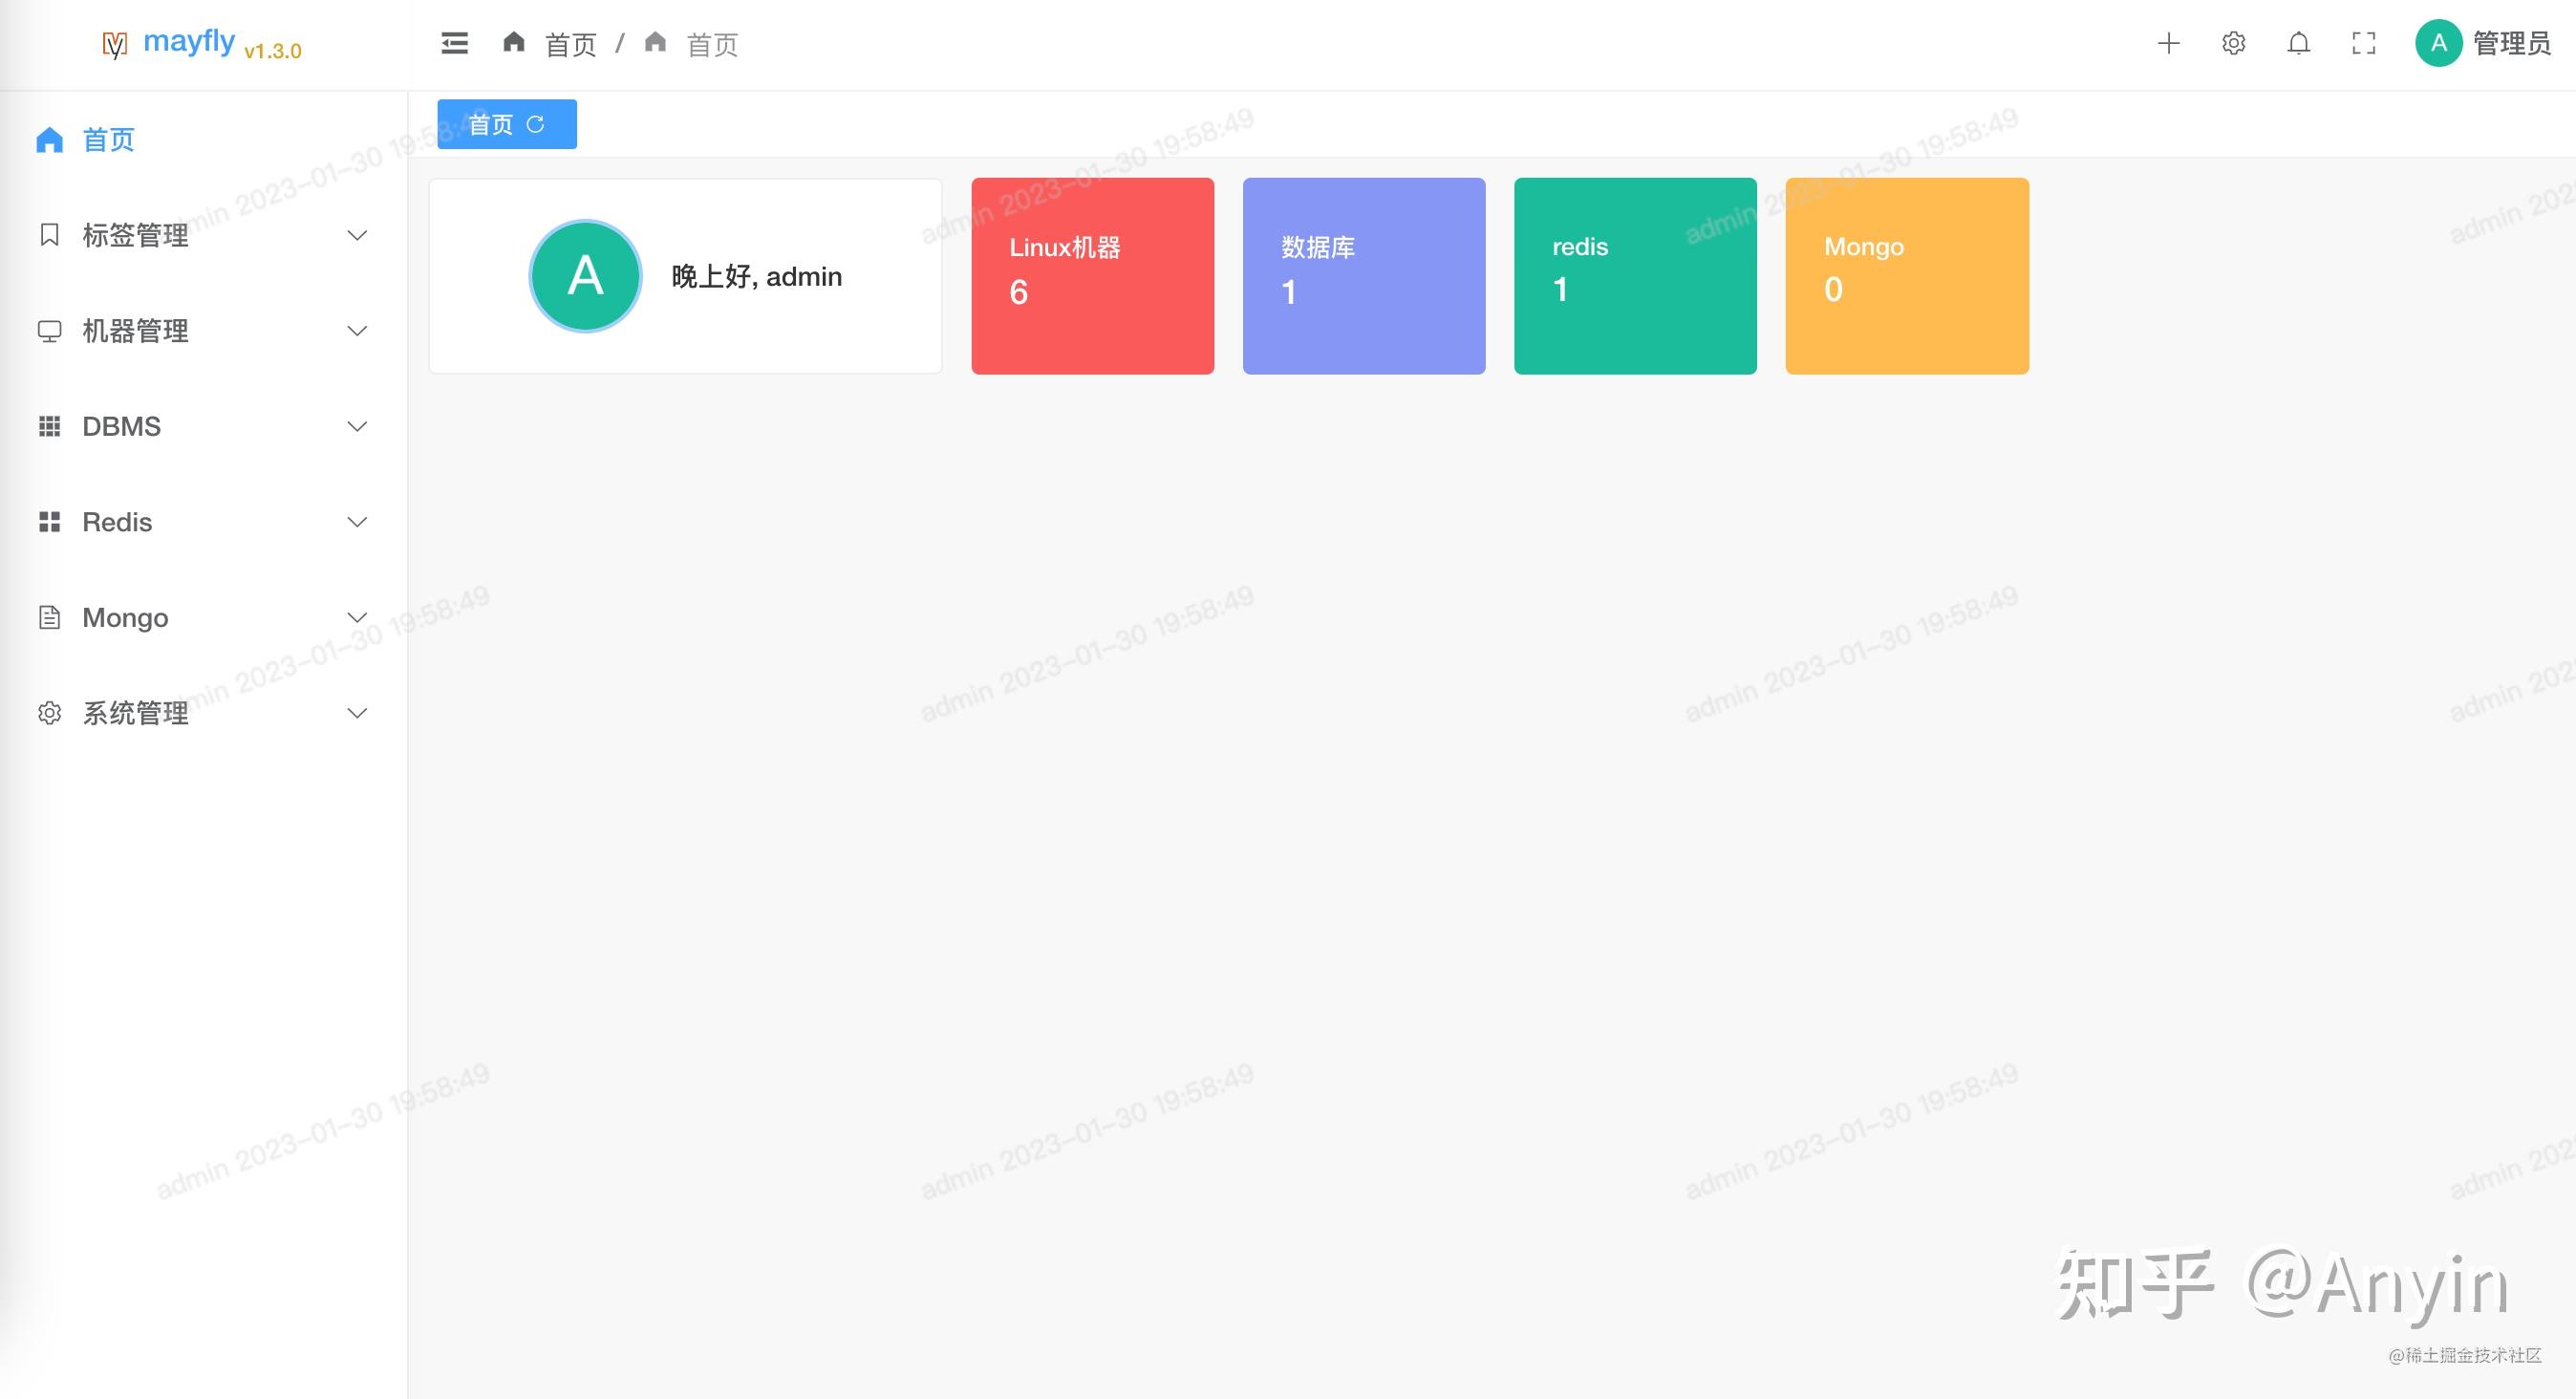Screen dimensions: 2576x1399
Task: Click the mayfly logo icon
Action: 115,44
